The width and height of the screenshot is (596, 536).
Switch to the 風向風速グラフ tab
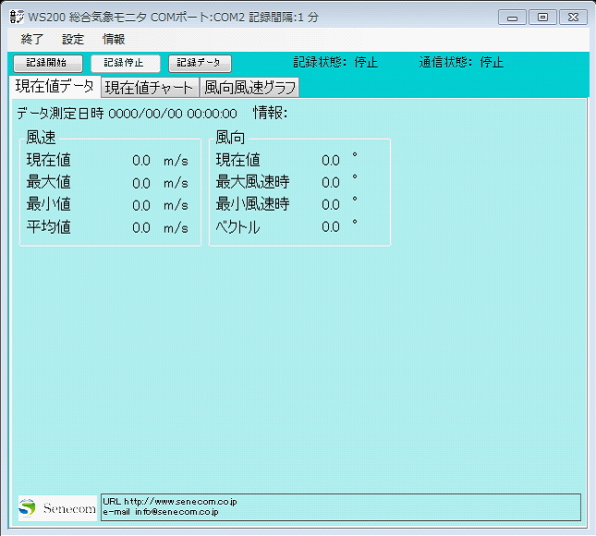250,88
